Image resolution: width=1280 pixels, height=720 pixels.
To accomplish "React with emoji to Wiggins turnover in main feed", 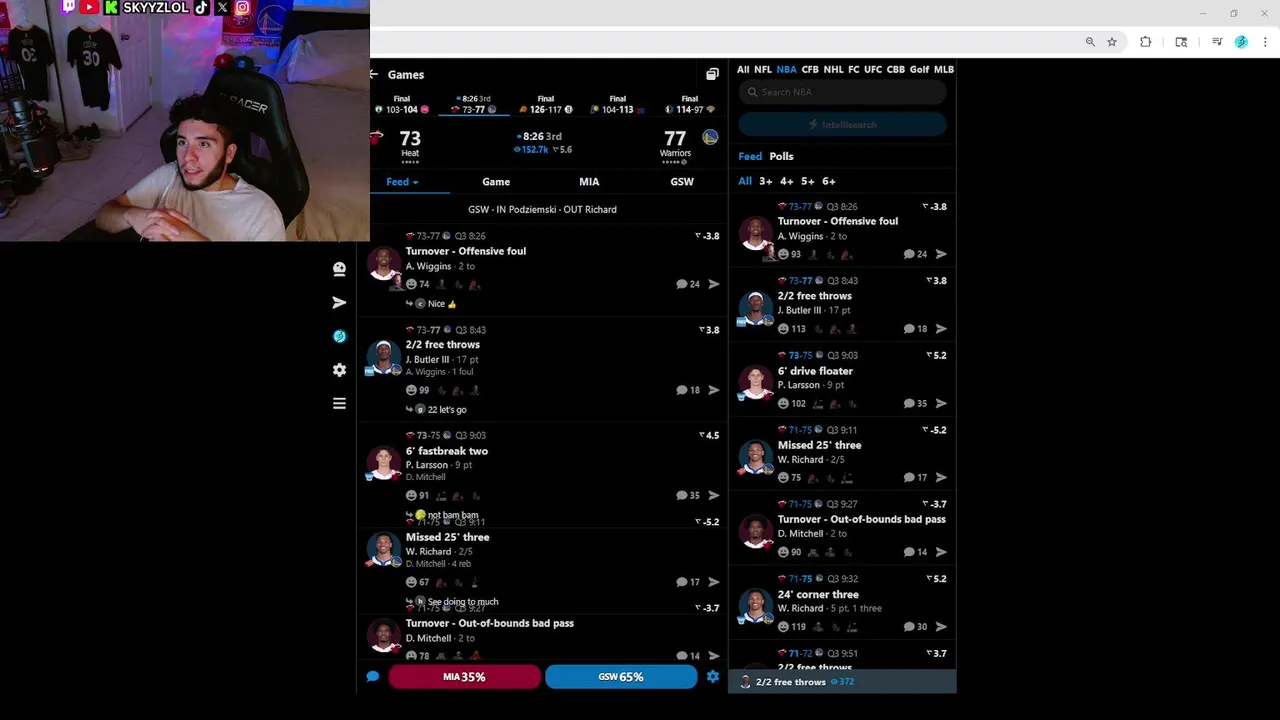I will pyautogui.click(x=411, y=284).
